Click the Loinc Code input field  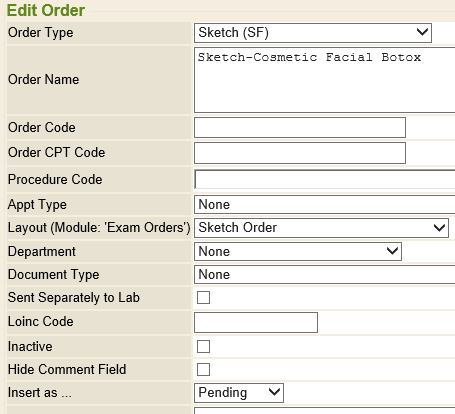(256, 322)
